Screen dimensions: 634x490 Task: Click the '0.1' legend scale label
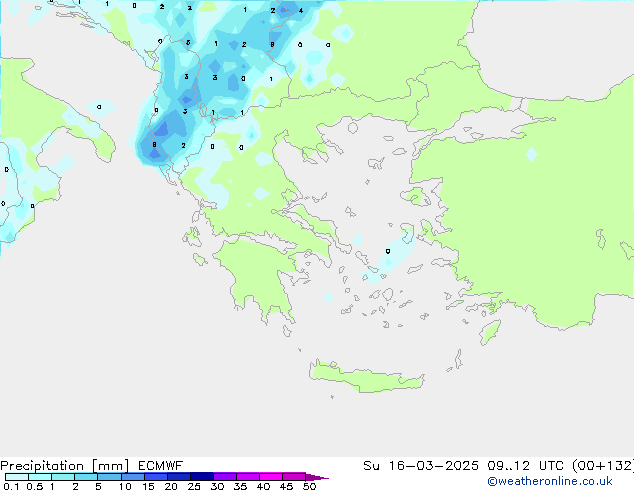[x=11, y=486]
